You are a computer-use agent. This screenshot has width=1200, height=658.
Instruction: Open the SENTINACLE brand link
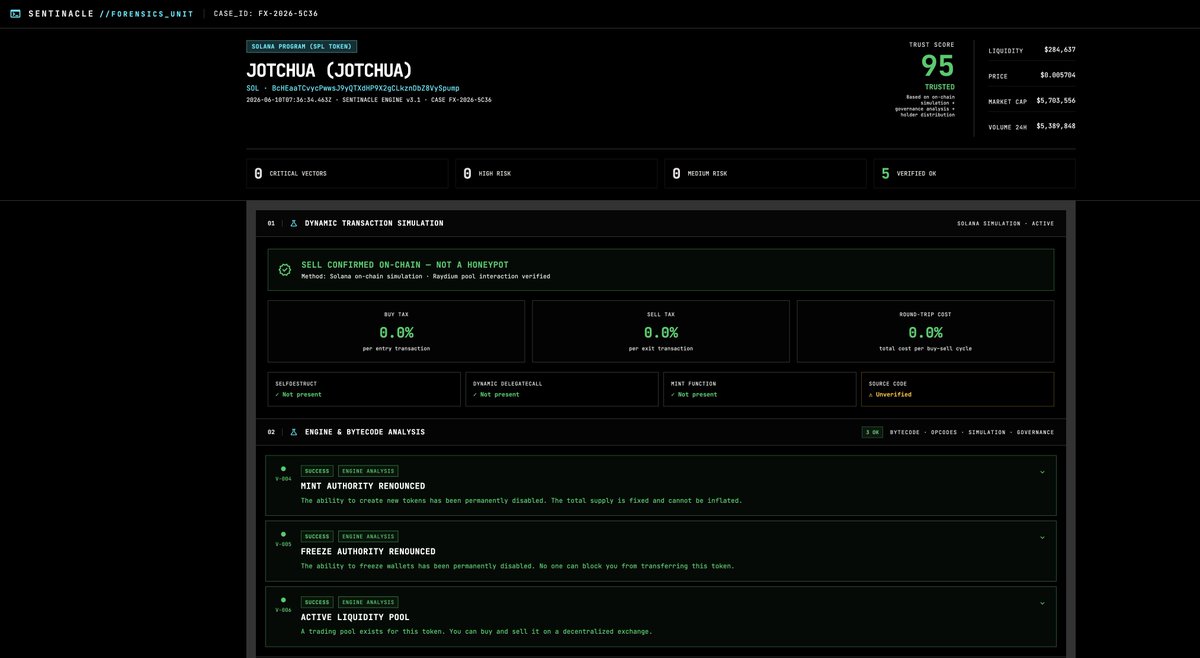60,14
